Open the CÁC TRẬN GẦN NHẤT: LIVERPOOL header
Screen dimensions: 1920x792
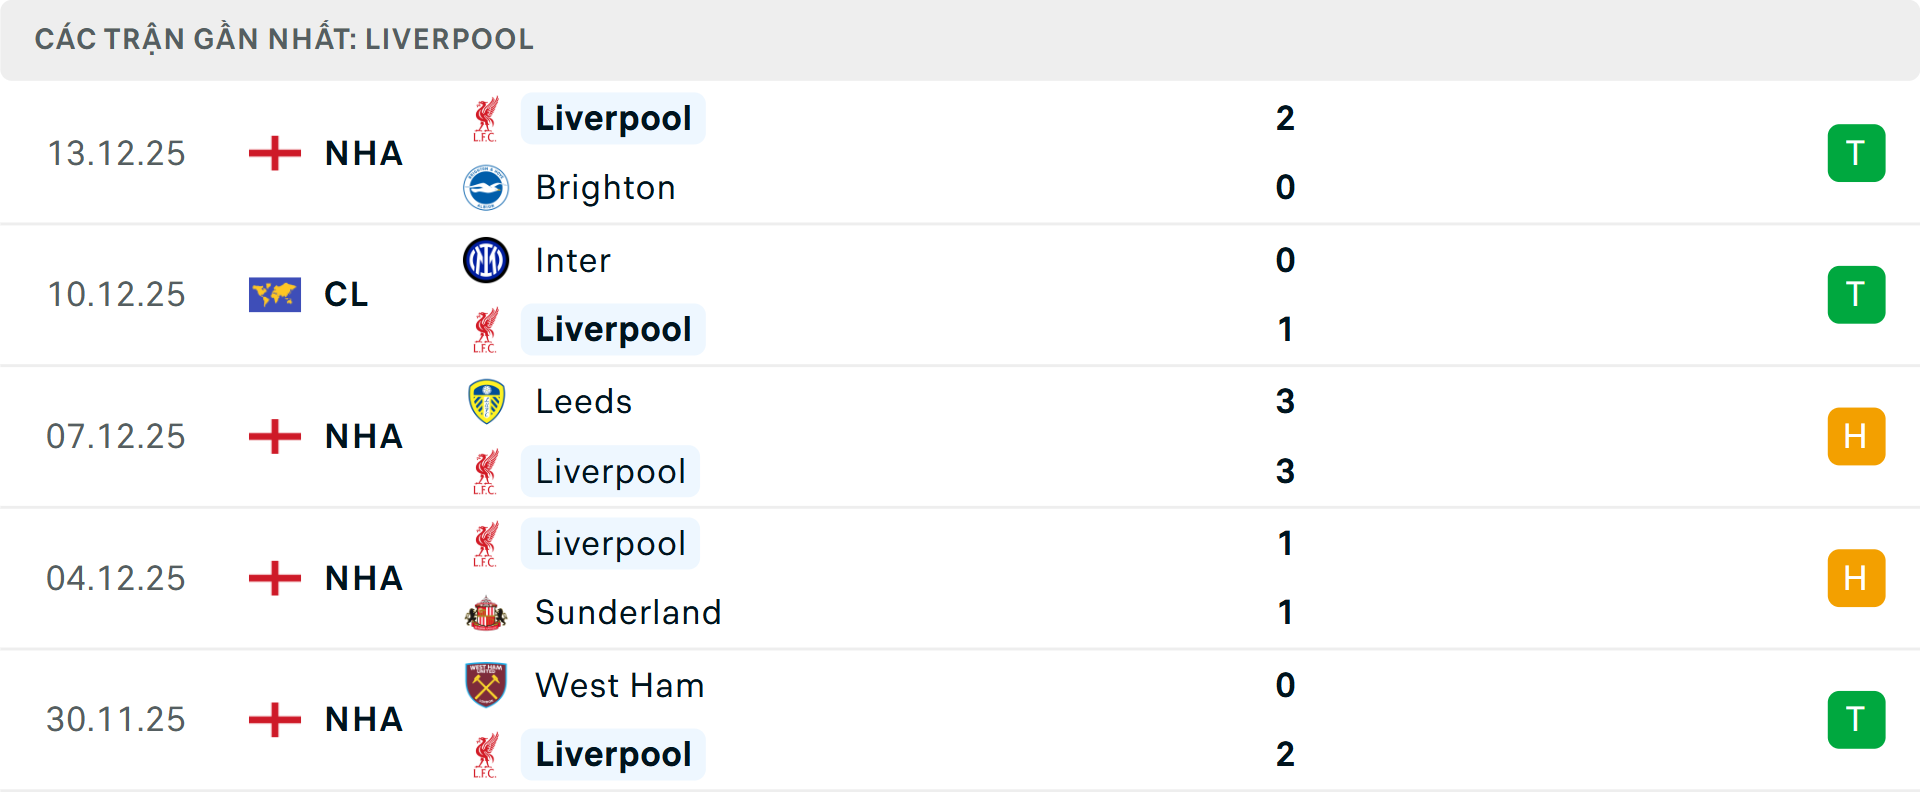coord(285,39)
